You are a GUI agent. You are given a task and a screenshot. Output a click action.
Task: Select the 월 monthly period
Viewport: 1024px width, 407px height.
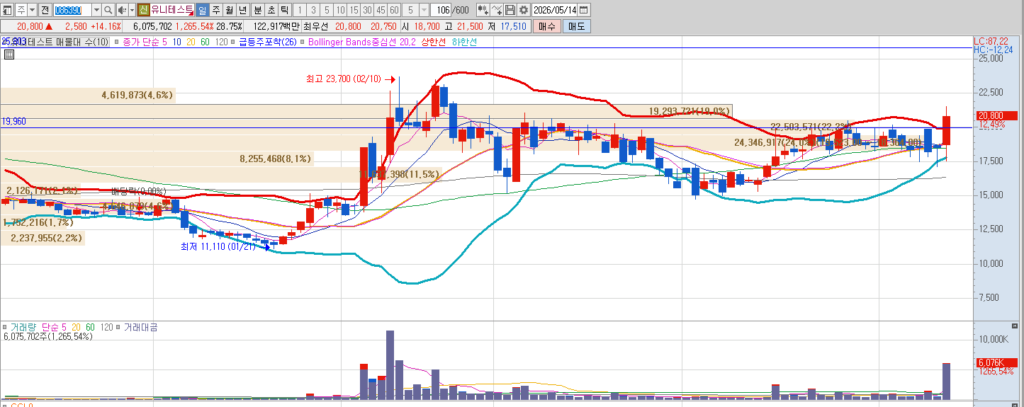[229, 10]
